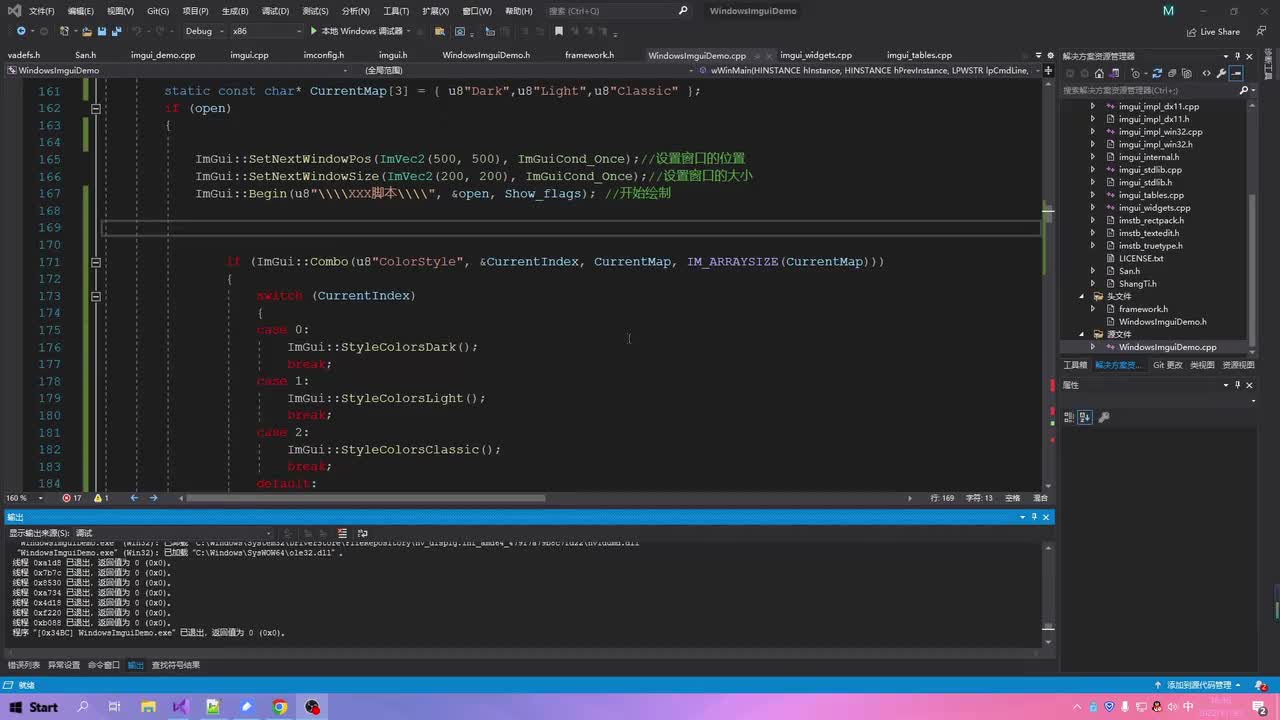
Task: Switch to the imgui_widgets.cpp tab
Action: (816, 55)
